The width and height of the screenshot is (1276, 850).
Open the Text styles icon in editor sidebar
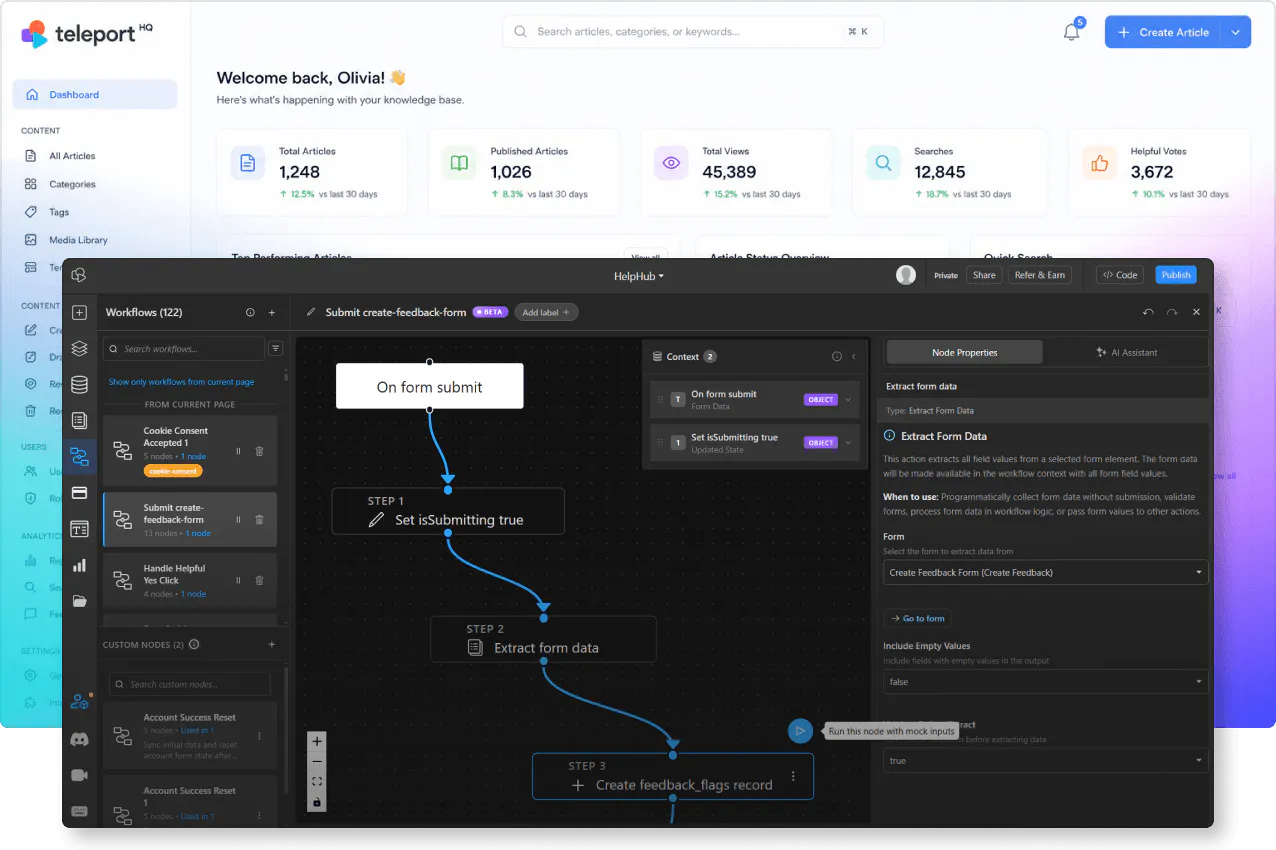pyautogui.click(x=79, y=529)
